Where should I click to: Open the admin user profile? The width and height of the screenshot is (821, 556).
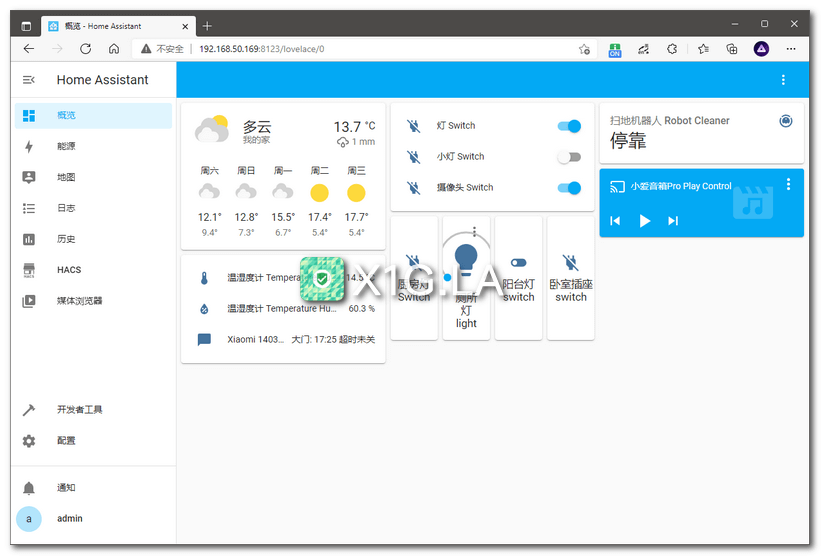[69, 519]
